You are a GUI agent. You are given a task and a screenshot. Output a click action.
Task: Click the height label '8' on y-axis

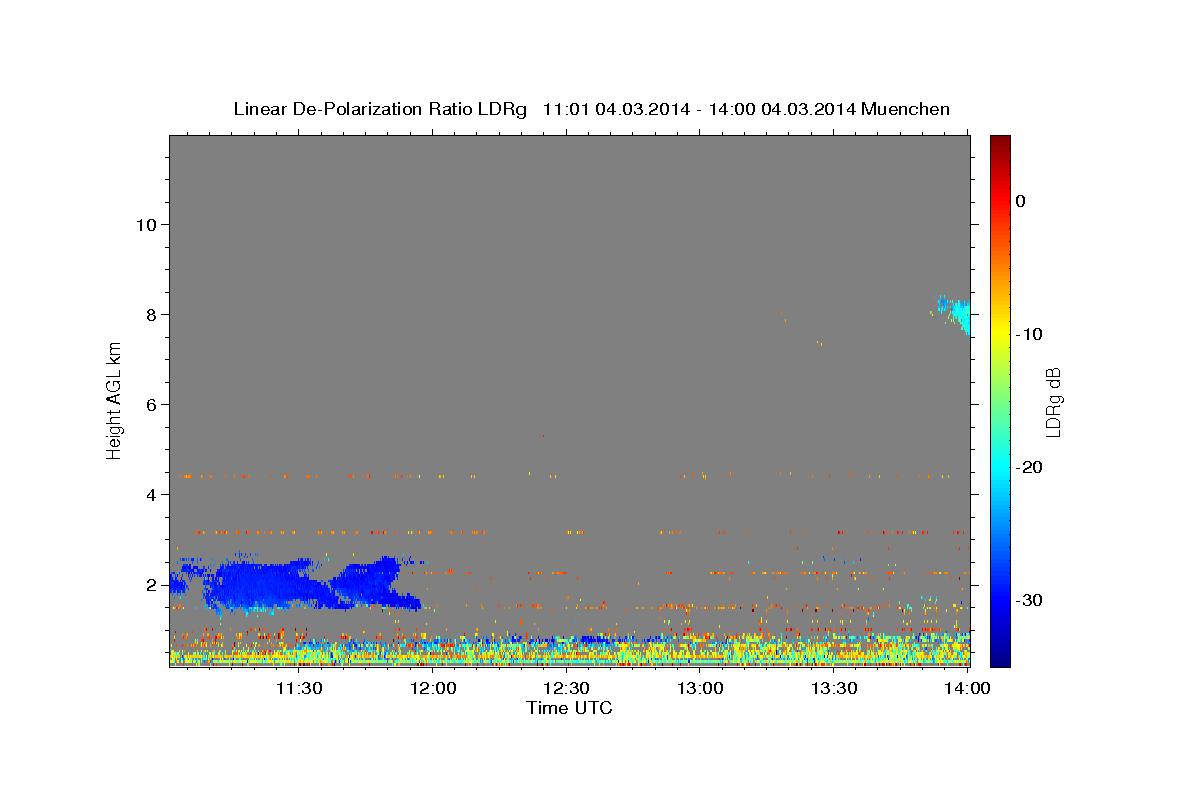pos(153,315)
